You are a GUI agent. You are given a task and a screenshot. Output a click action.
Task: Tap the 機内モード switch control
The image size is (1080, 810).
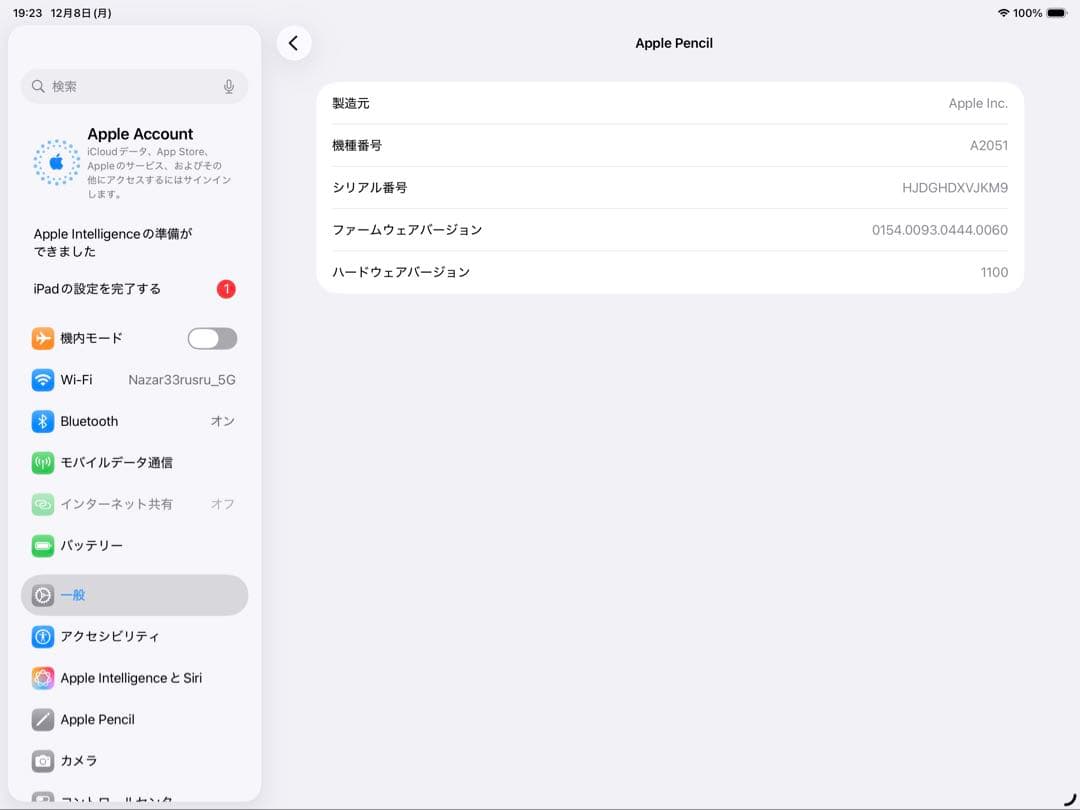coord(211,338)
